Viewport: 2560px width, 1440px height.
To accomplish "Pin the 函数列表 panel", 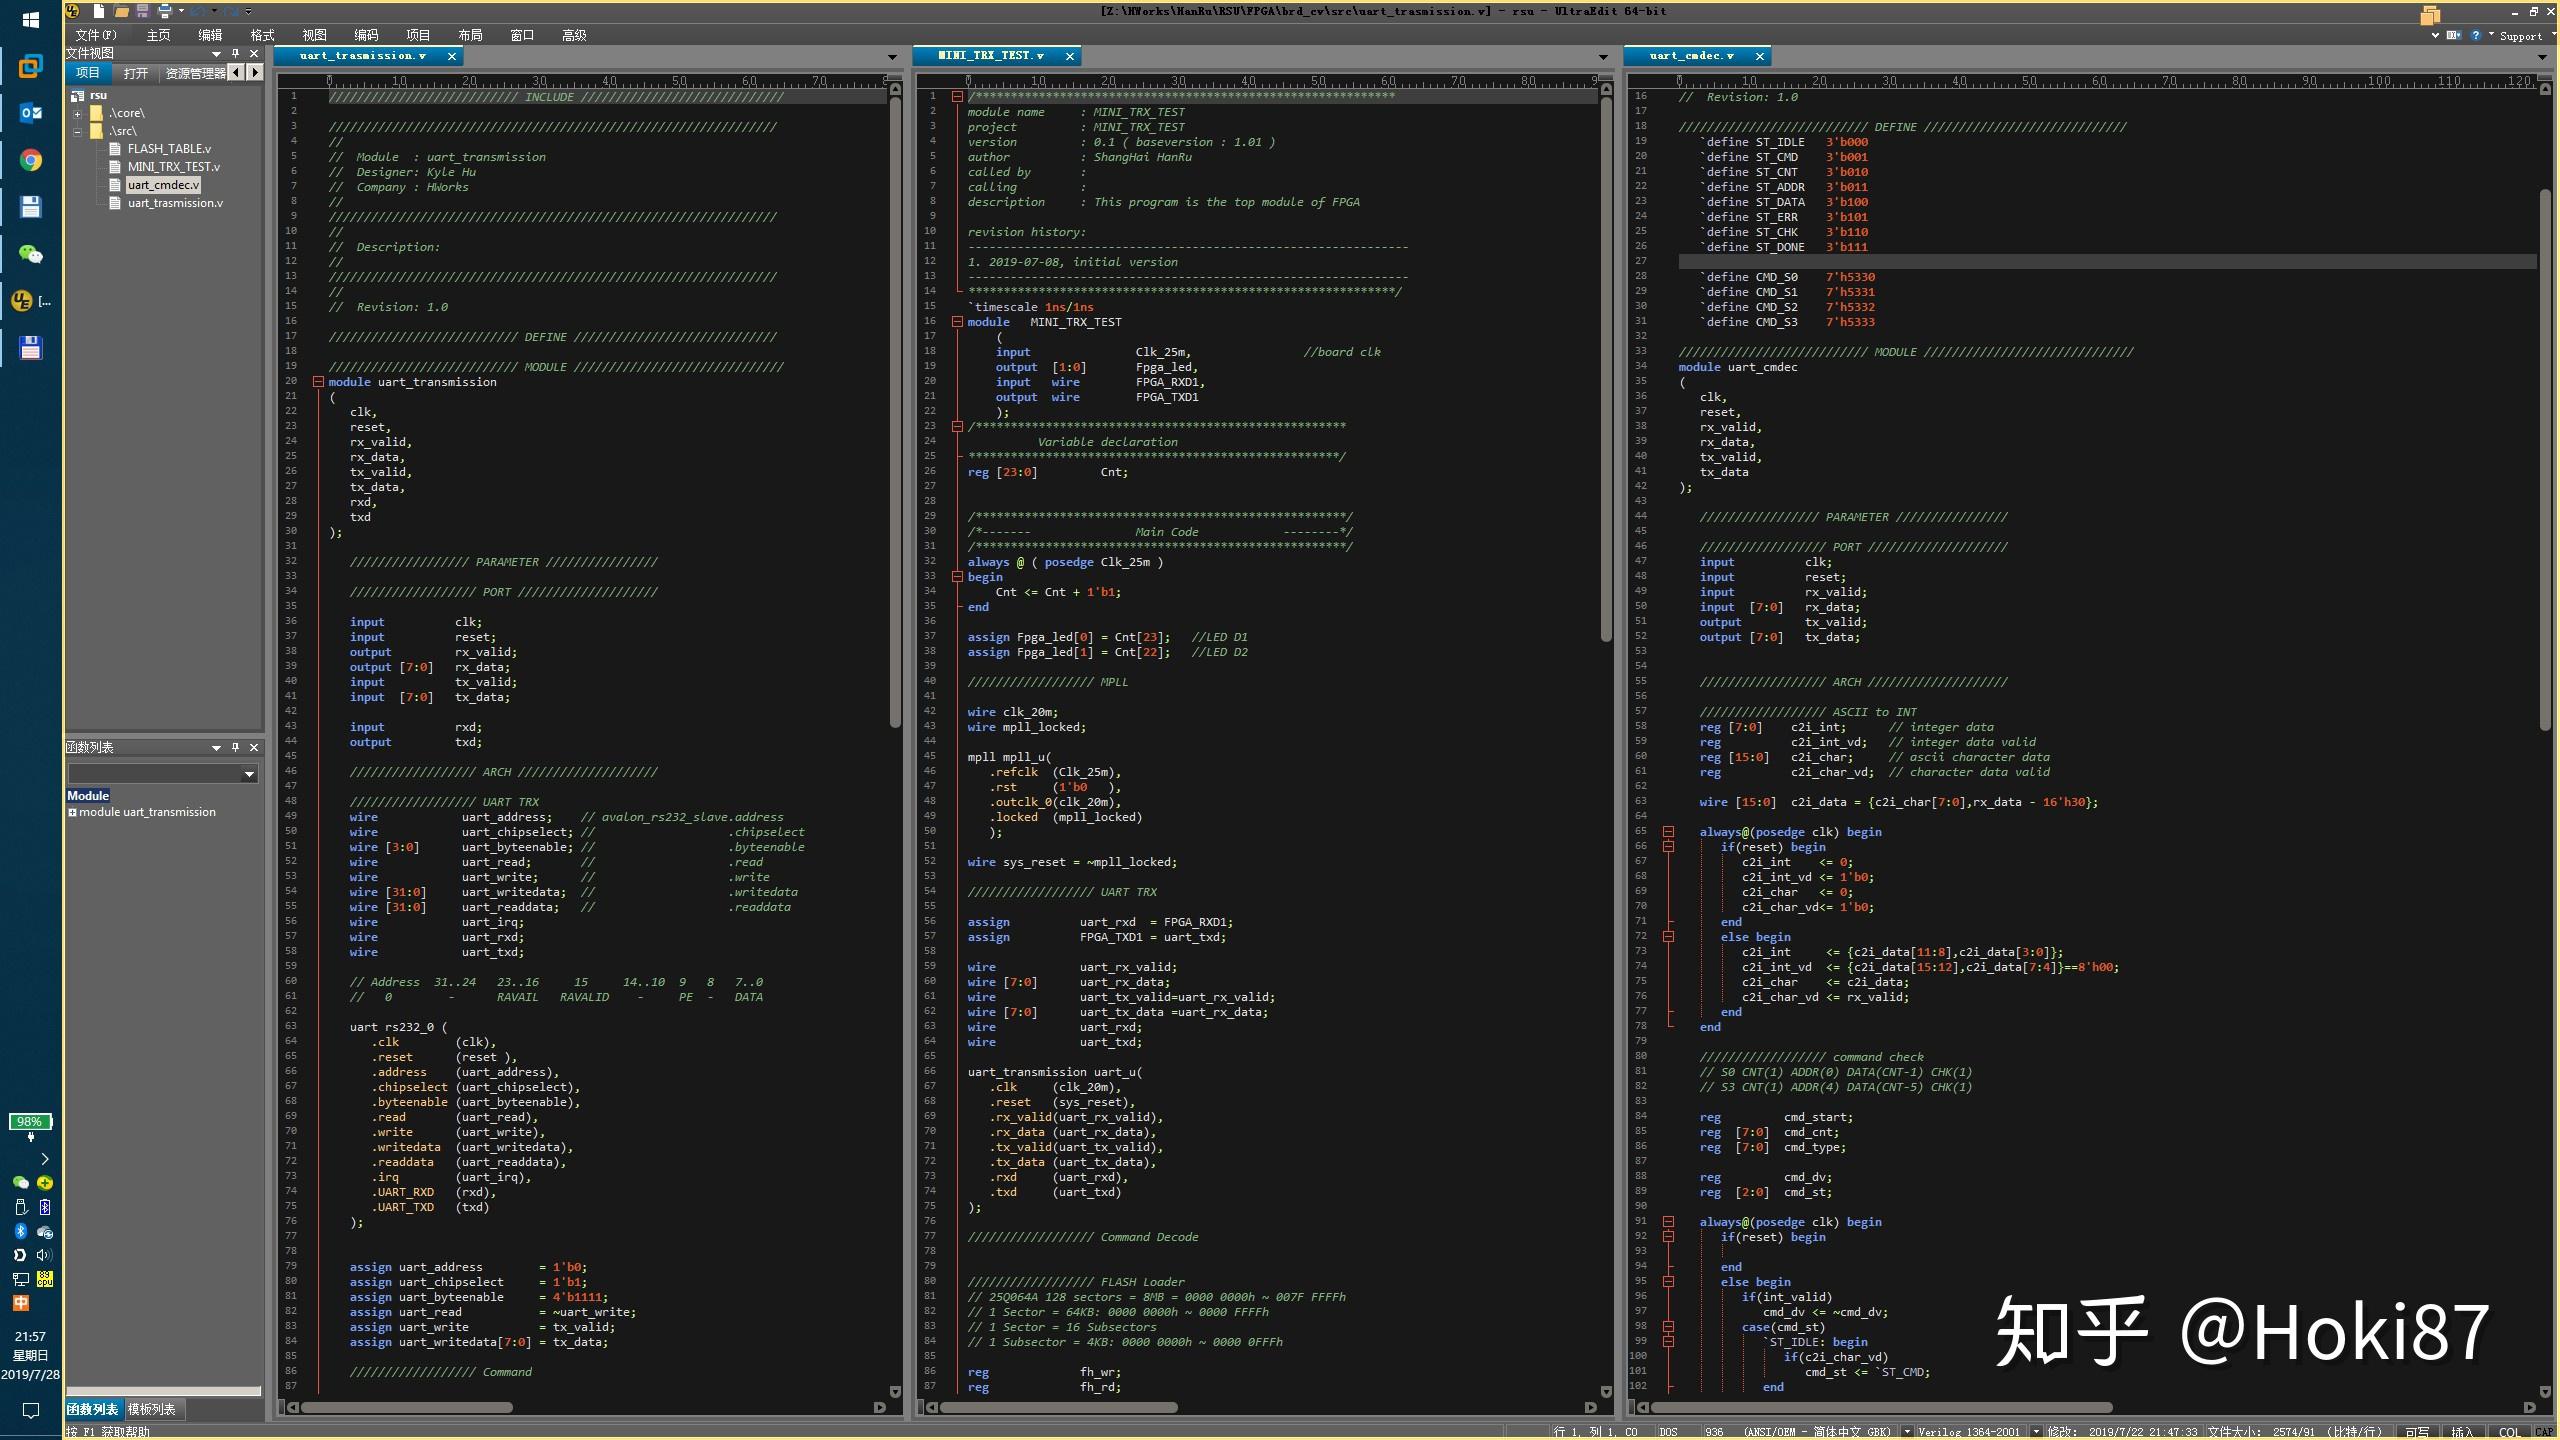I will point(235,748).
